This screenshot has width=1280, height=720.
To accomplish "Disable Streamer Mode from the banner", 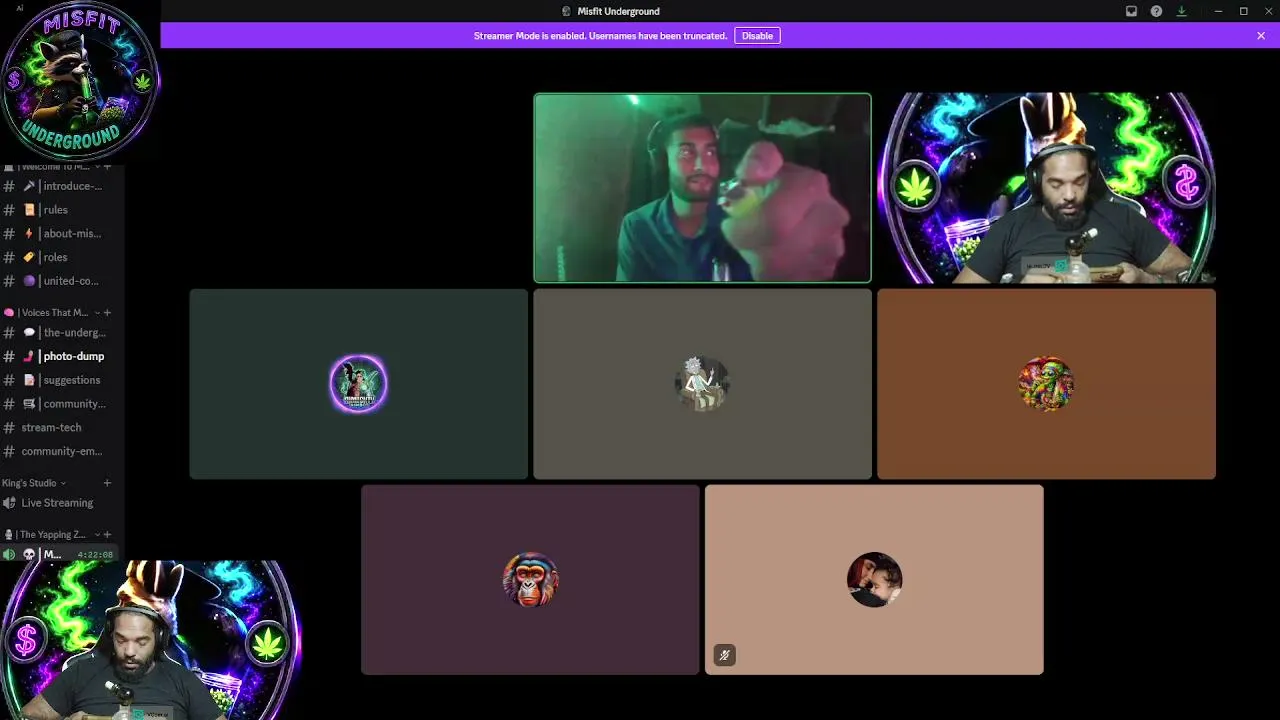I will click(757, 36).
